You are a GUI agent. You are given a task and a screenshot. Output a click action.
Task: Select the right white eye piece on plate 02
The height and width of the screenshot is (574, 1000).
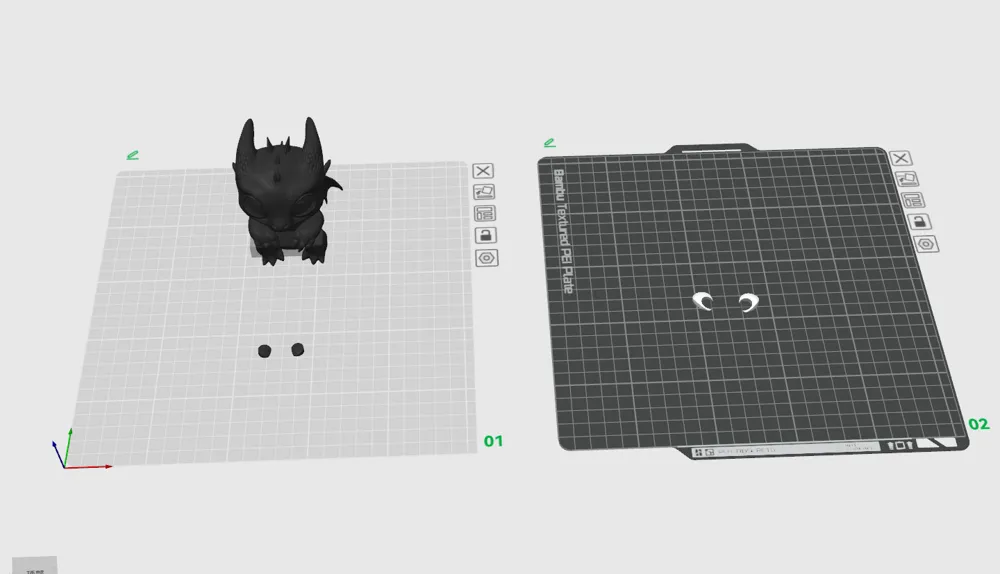pos(748,302)
